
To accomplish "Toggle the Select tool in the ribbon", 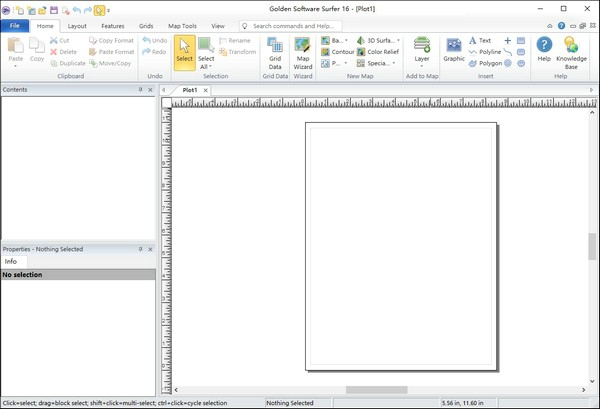I will 184,51.
